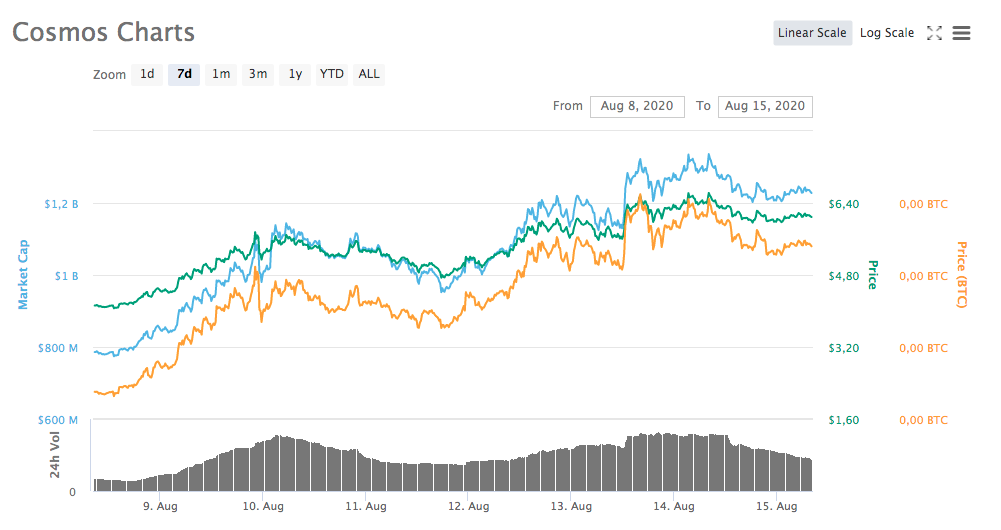Set zoom range to 1m
The image size is (1001, 530).
point(221,74)
